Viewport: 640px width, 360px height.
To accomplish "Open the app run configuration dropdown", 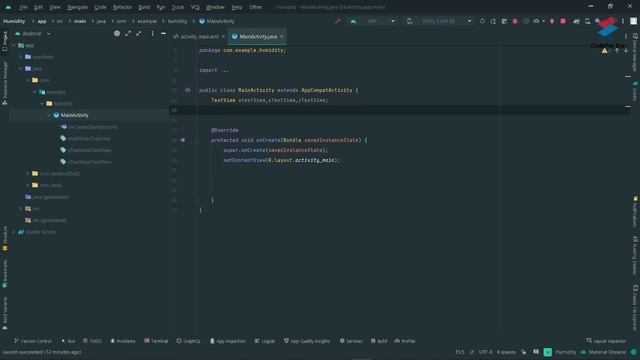I will pyautogui.click(x=372, y=21).
